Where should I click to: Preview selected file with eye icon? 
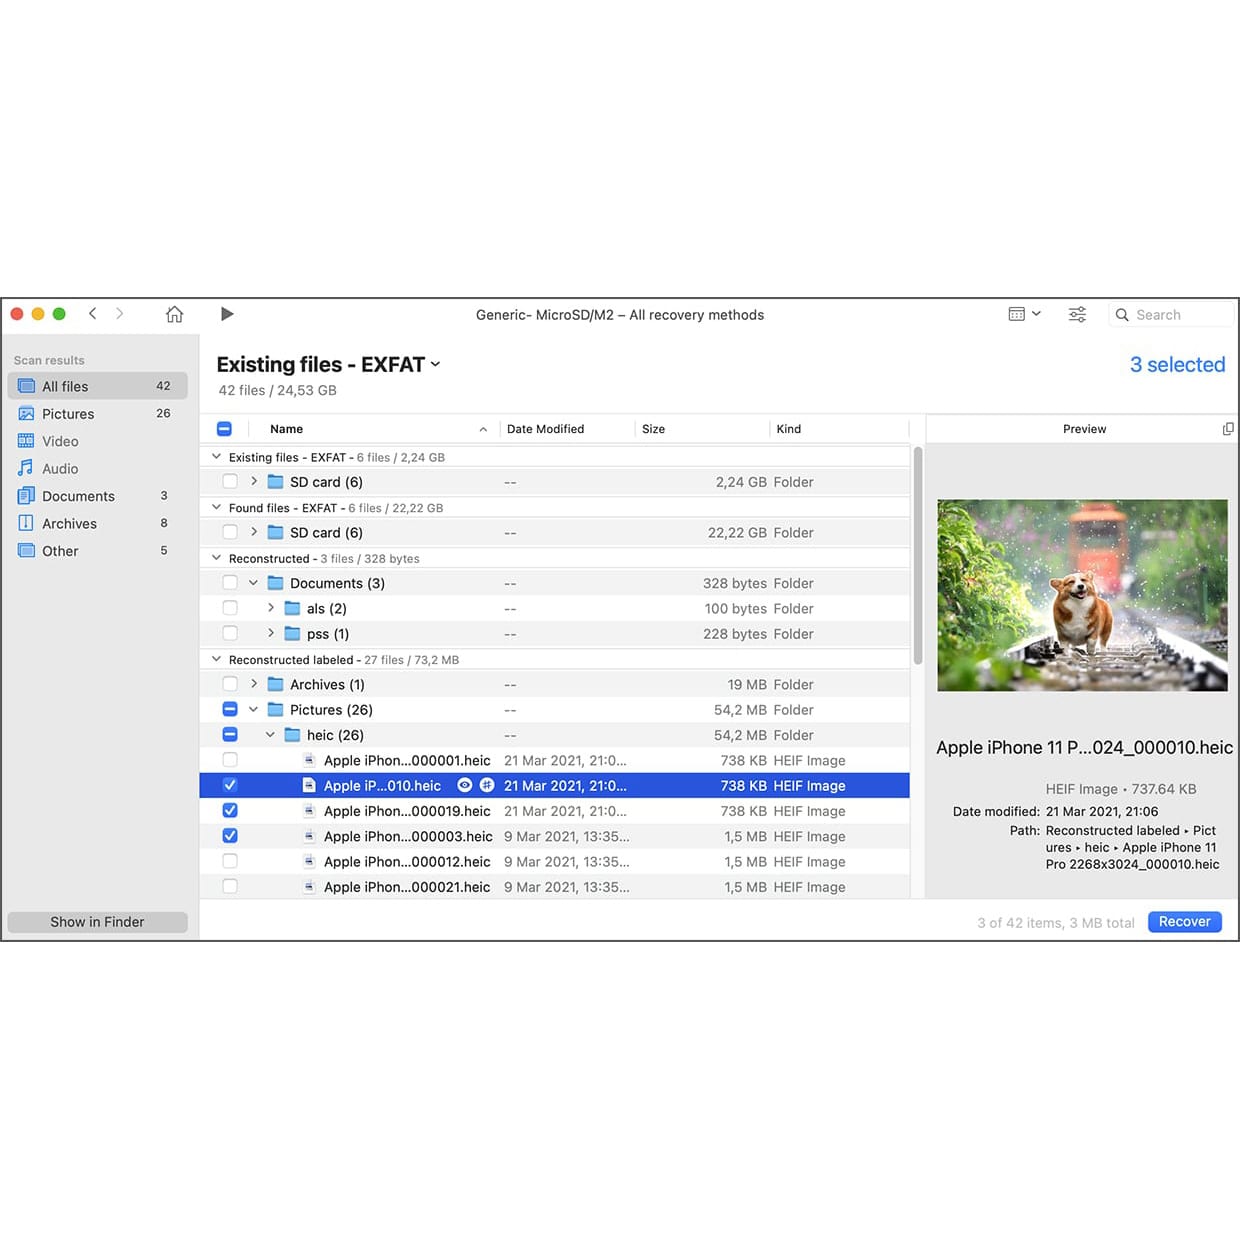click(464, 785)
